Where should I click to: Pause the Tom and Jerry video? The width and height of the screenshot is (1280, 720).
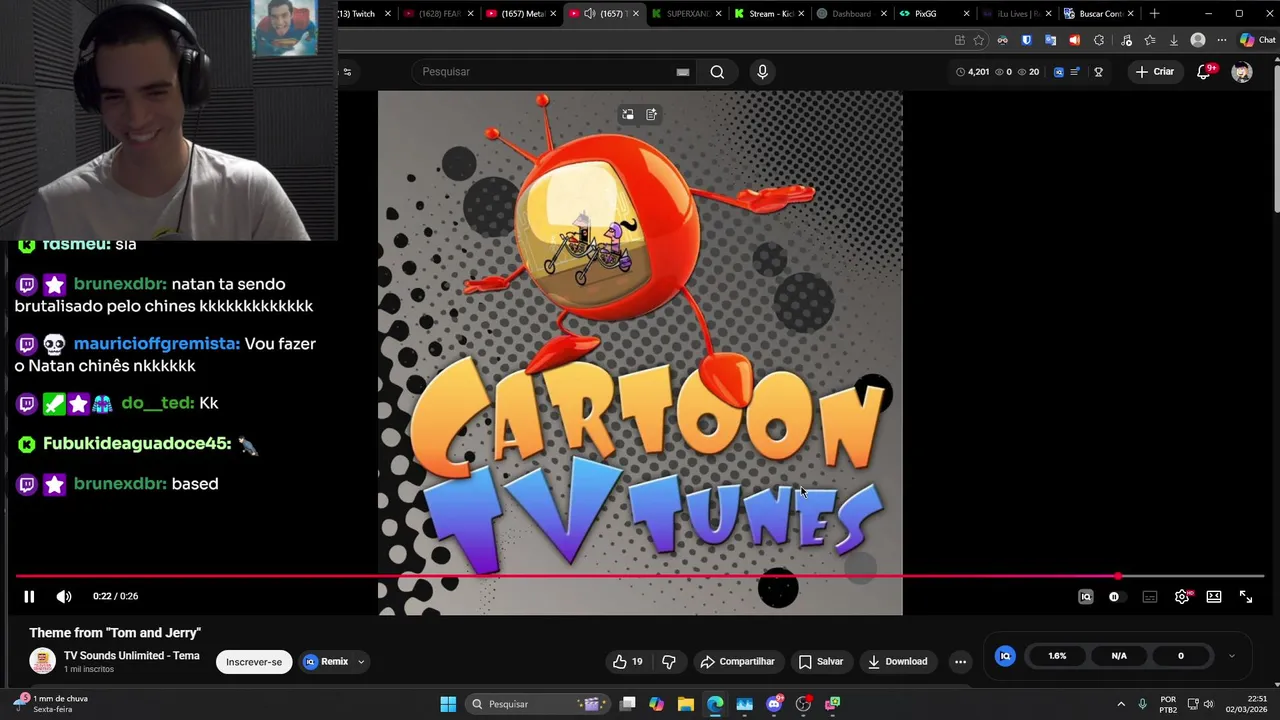click(x=29, y=597)
